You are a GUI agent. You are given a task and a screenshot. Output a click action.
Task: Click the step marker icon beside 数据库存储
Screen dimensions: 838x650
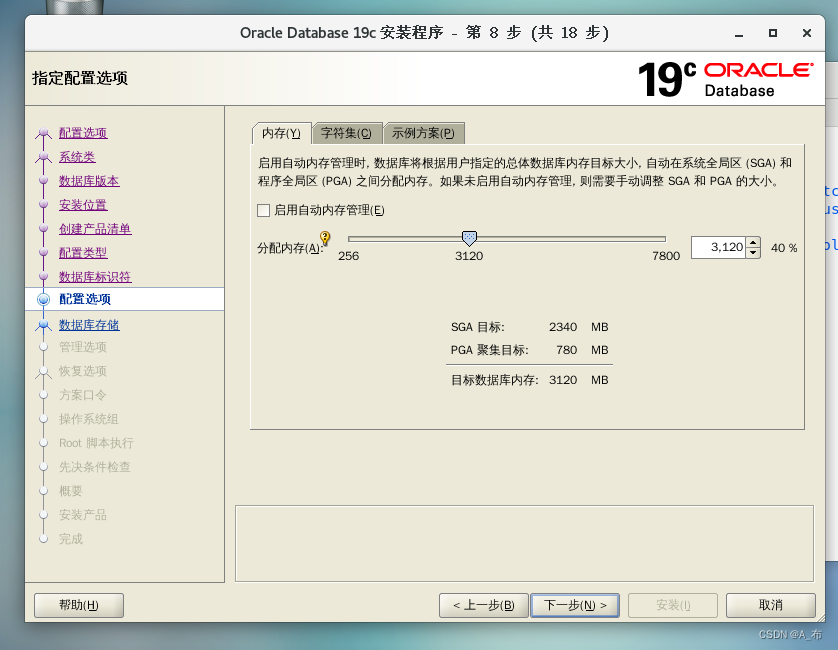(43, 324)
